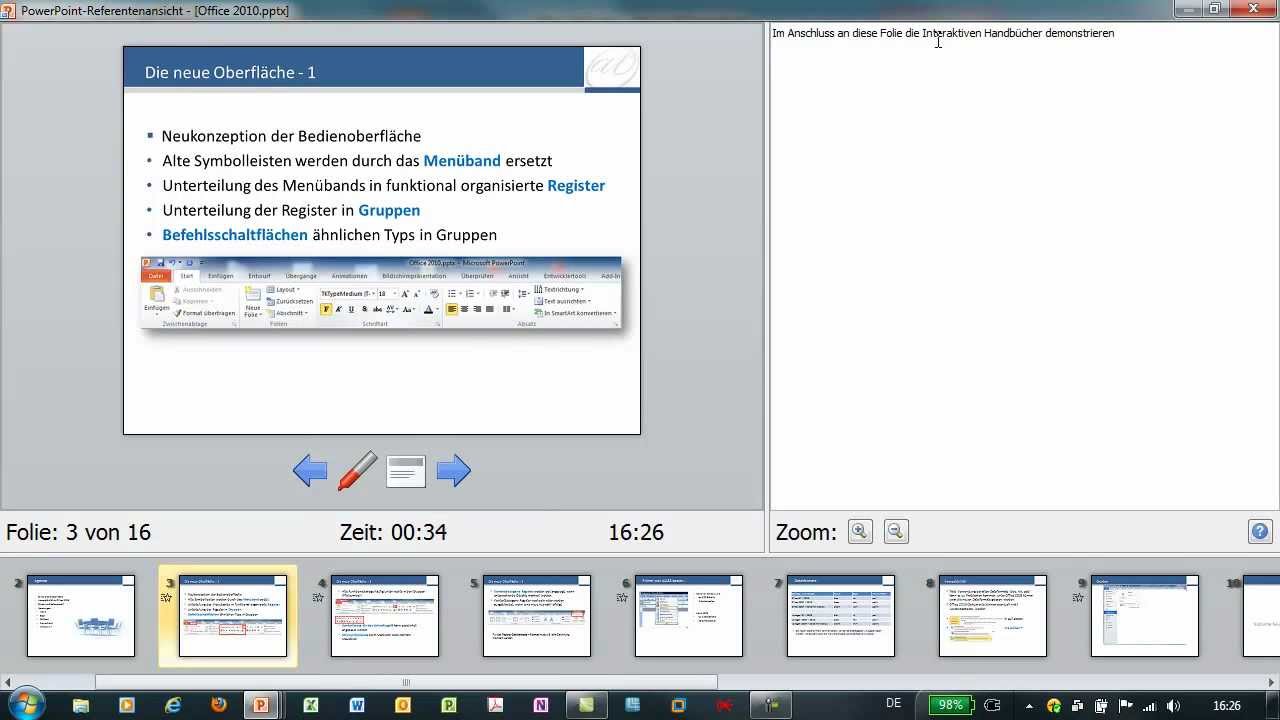Click the 'Zeit: 00:34' elapsed timer
The width and height of the screenshot is (1280, 720).
pos(393,532)
